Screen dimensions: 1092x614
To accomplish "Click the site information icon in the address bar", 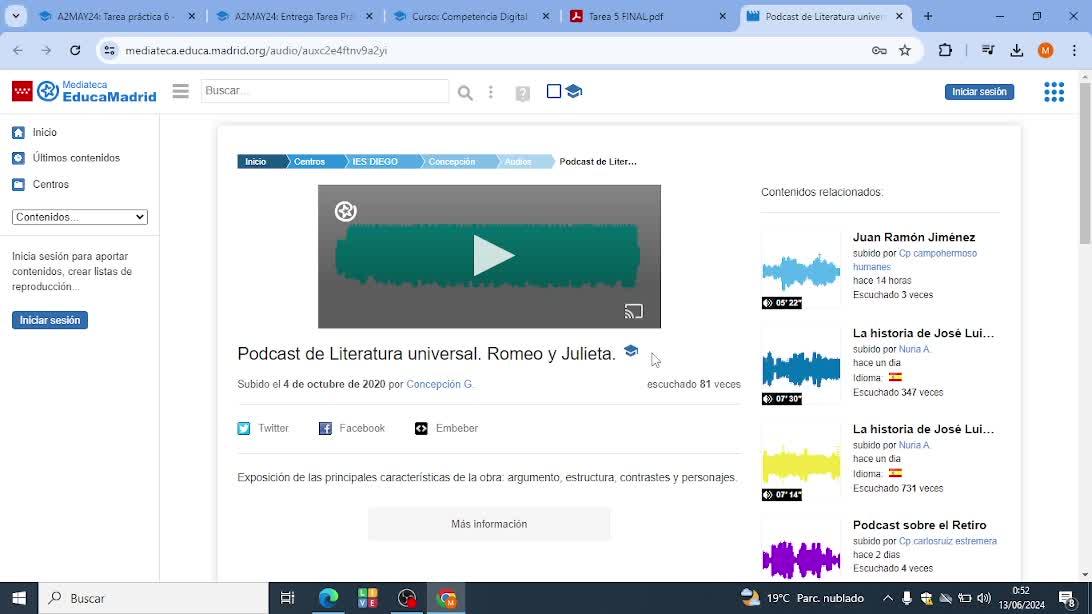I will (109, 50).
